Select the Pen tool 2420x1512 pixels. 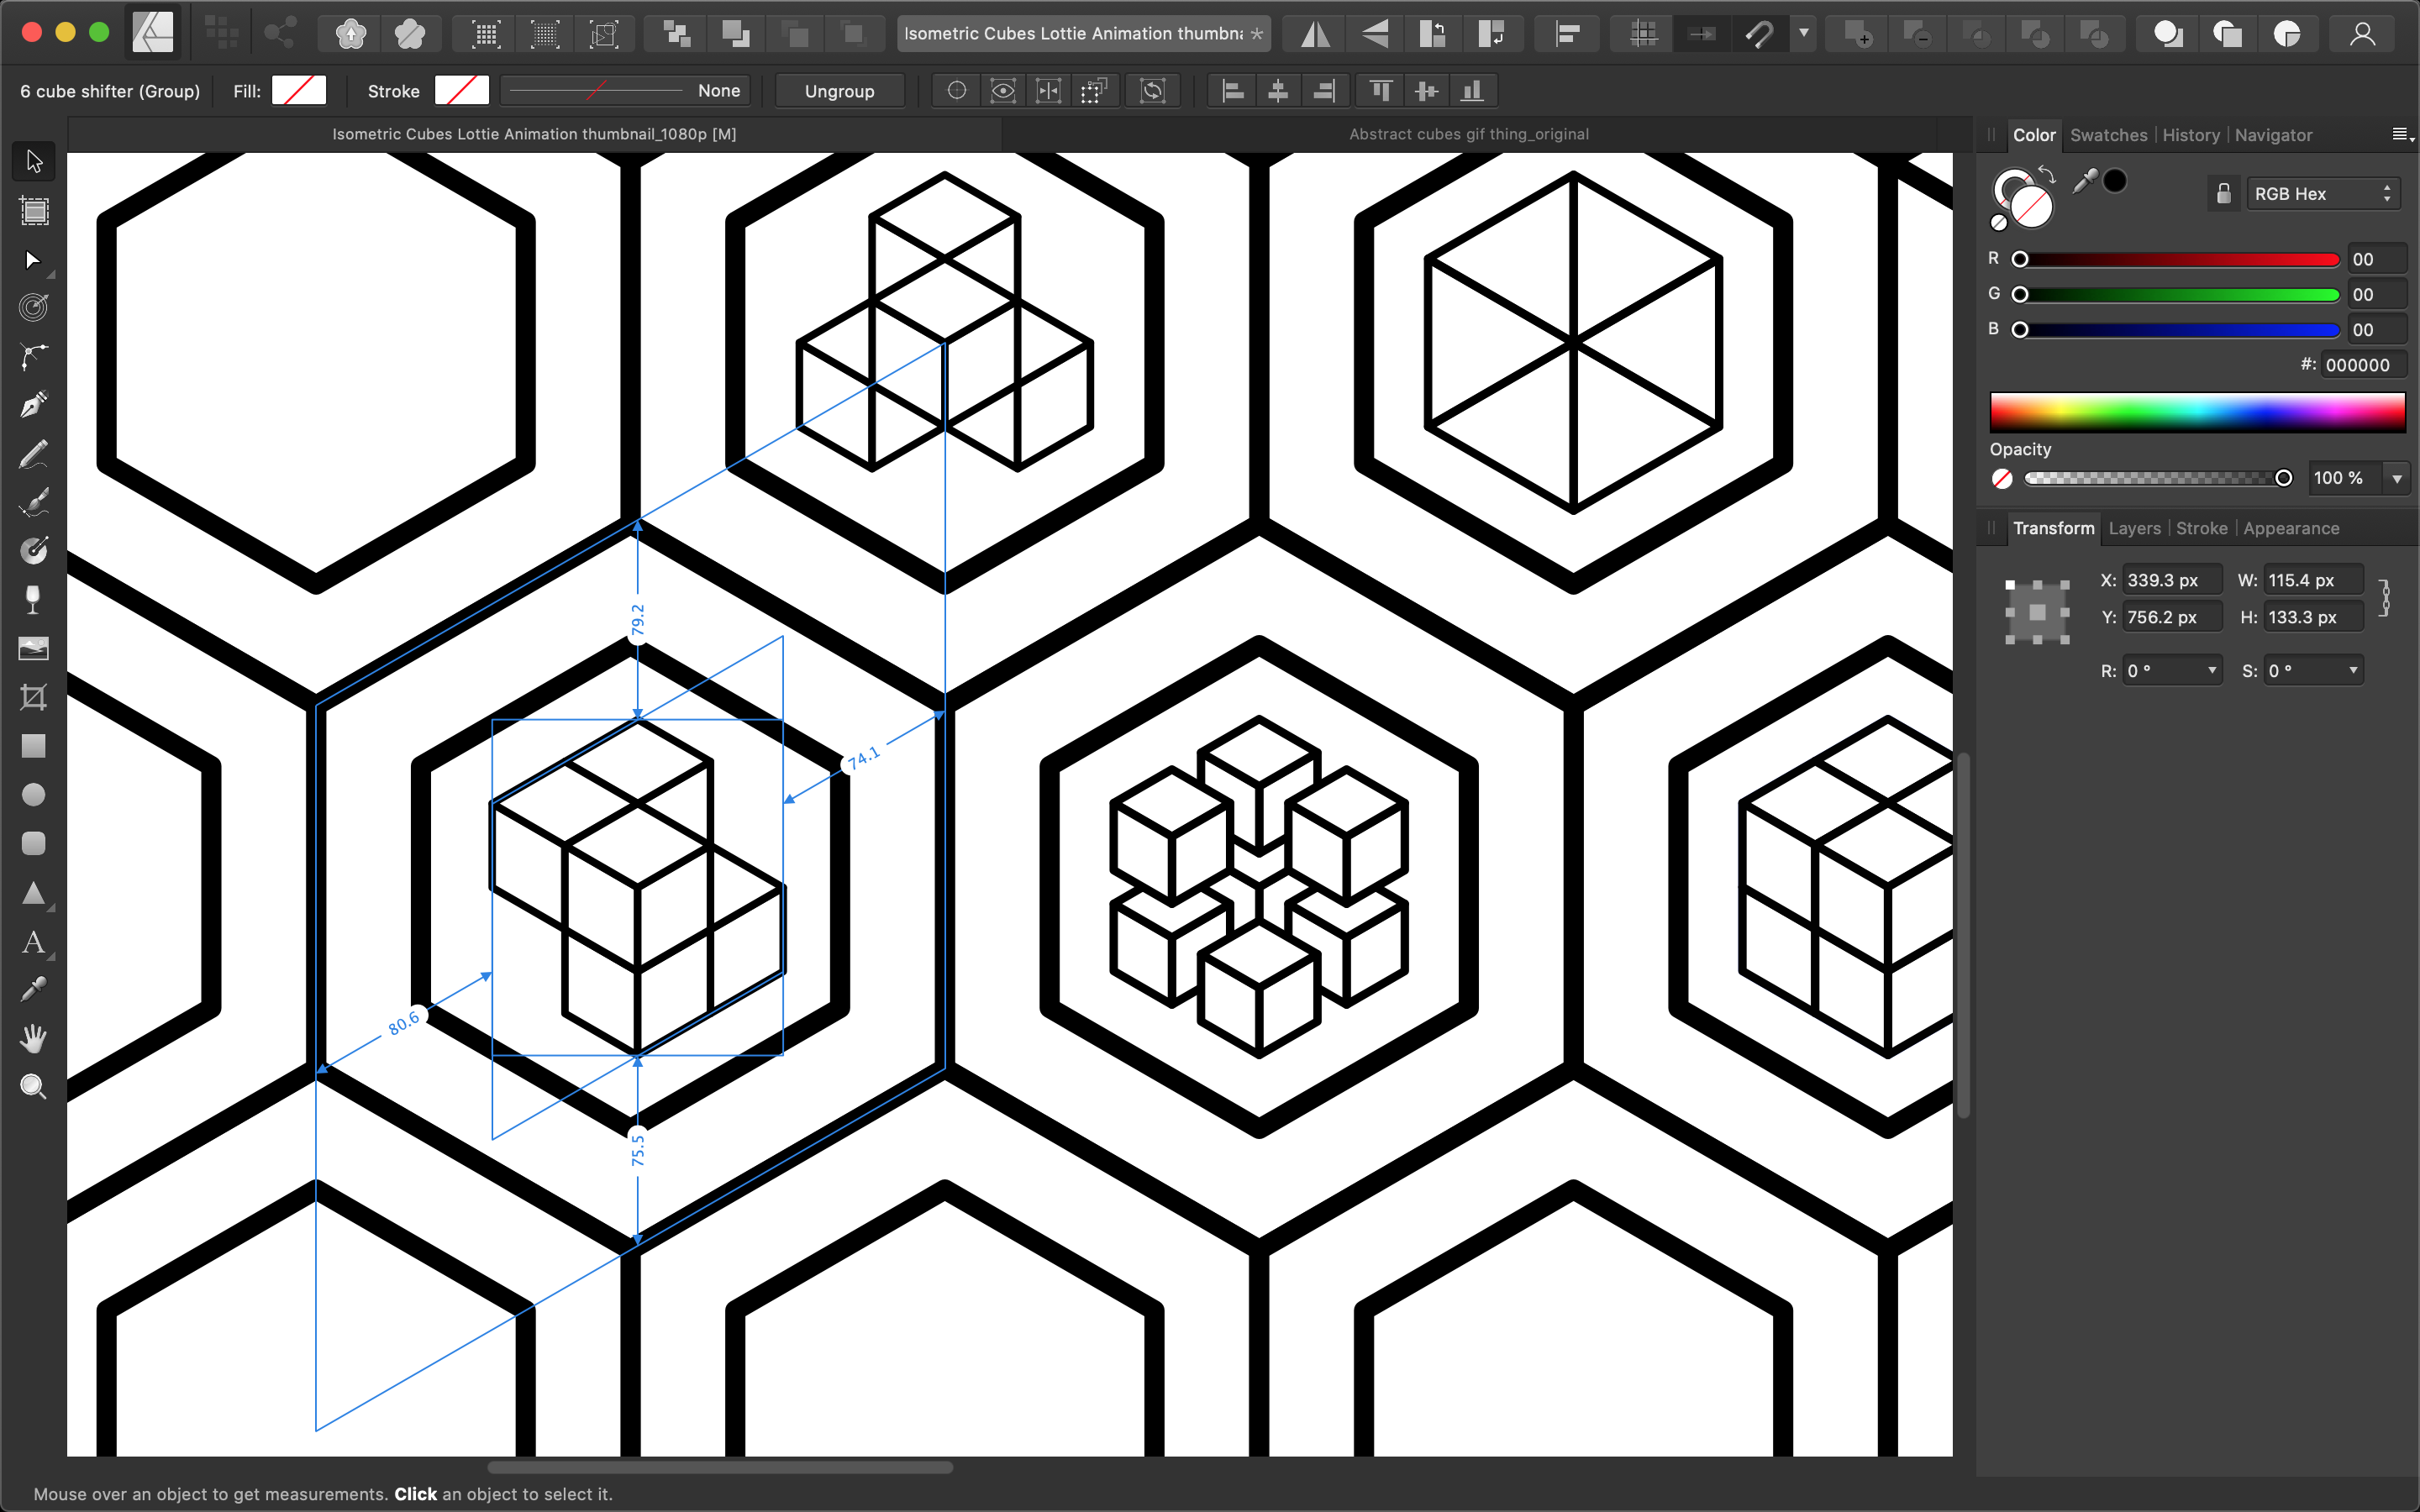pyautogui.click(x=34, y=405)
